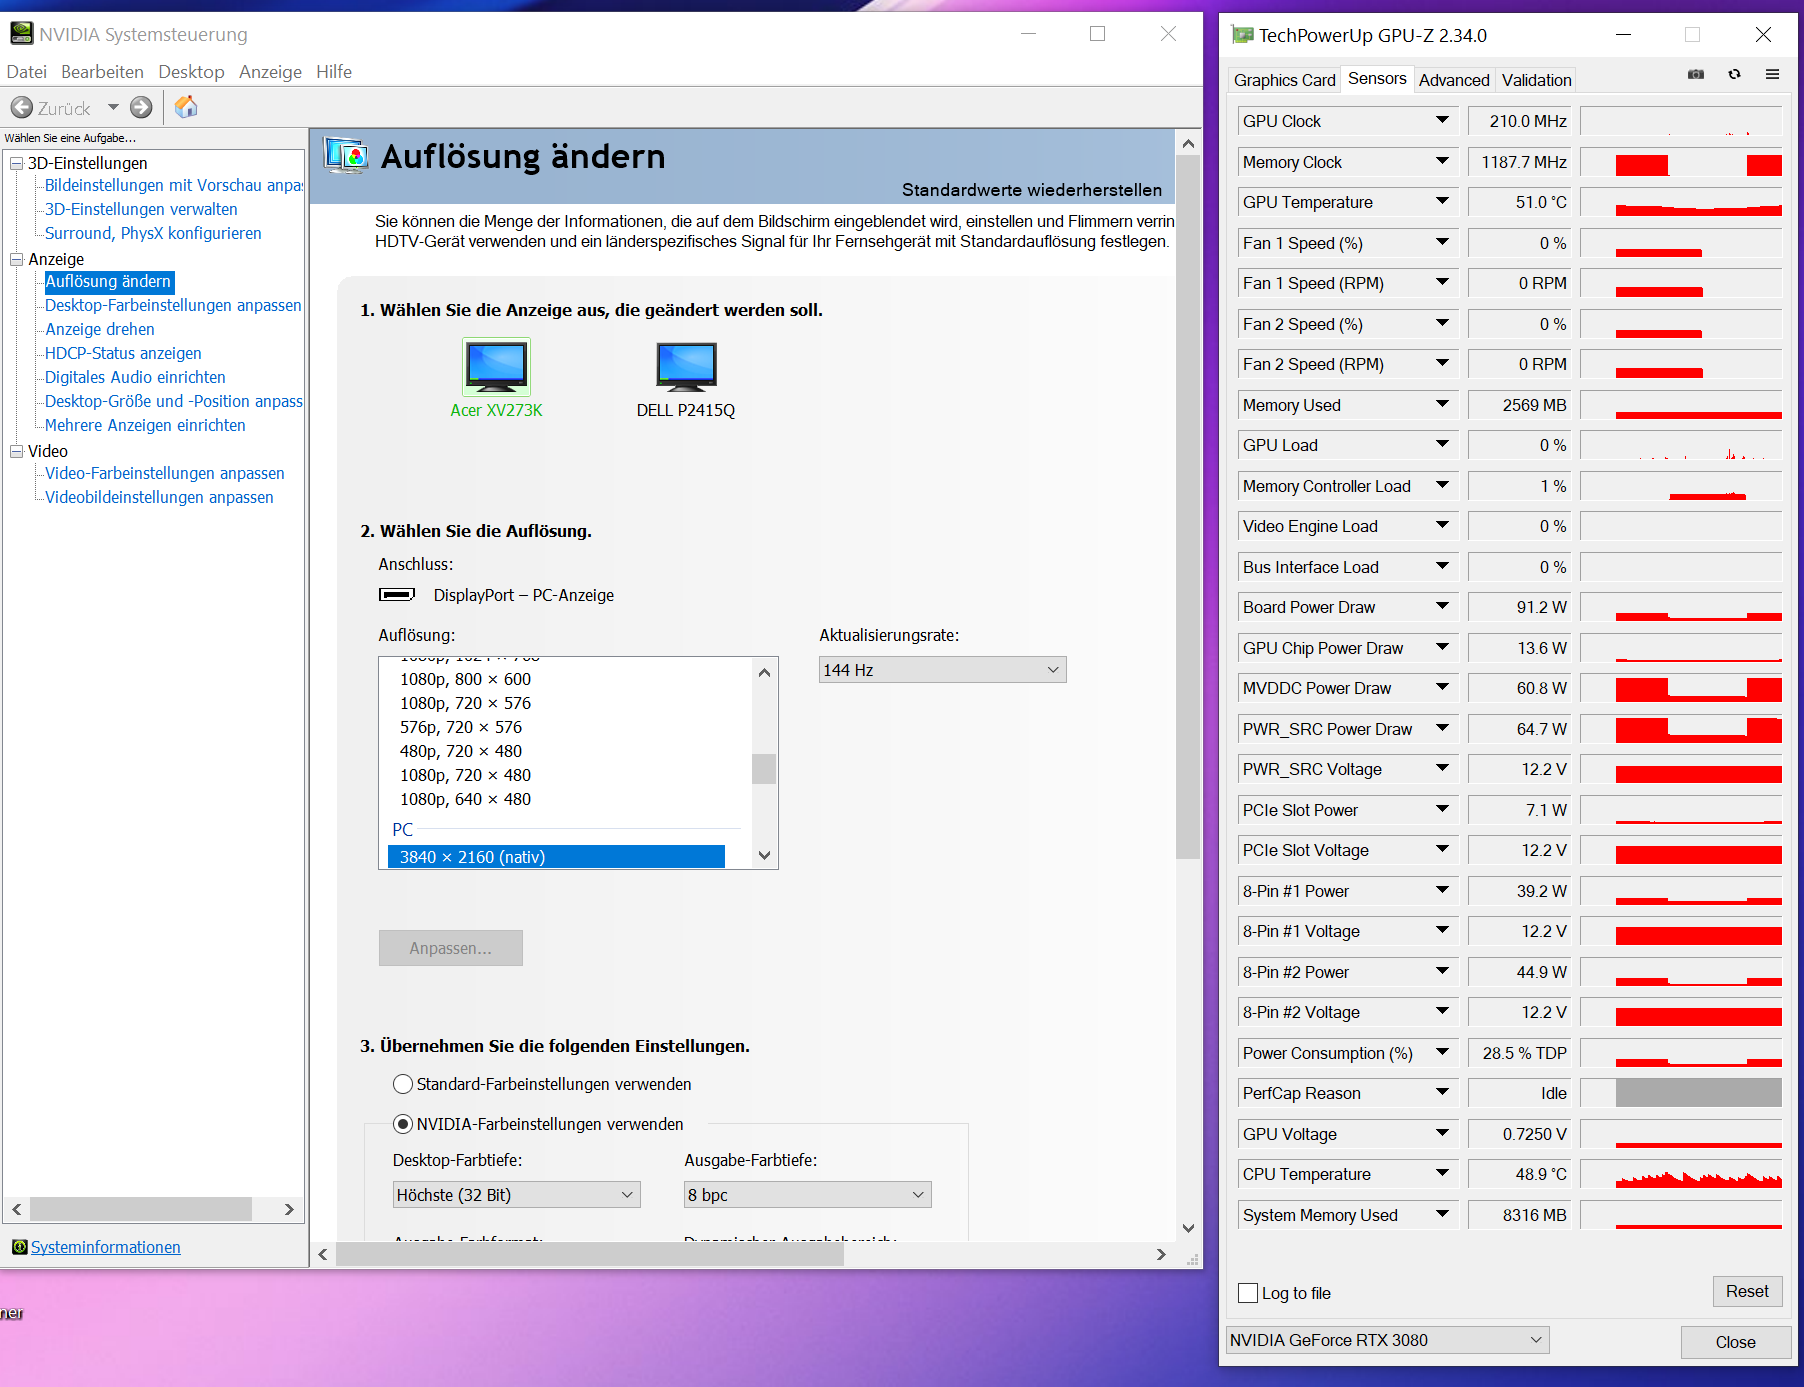Open the Anzeige menu
This screenshot has width=1804, height=1387.
coord(270,72)
